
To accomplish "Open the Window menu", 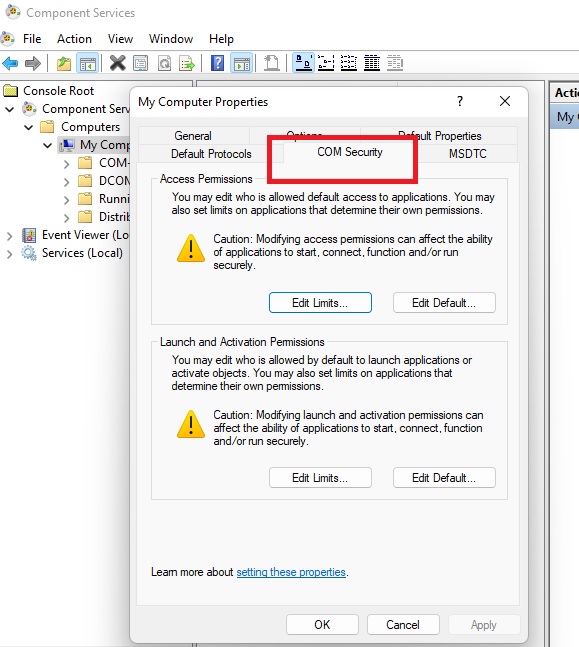I will click(171, 39).
